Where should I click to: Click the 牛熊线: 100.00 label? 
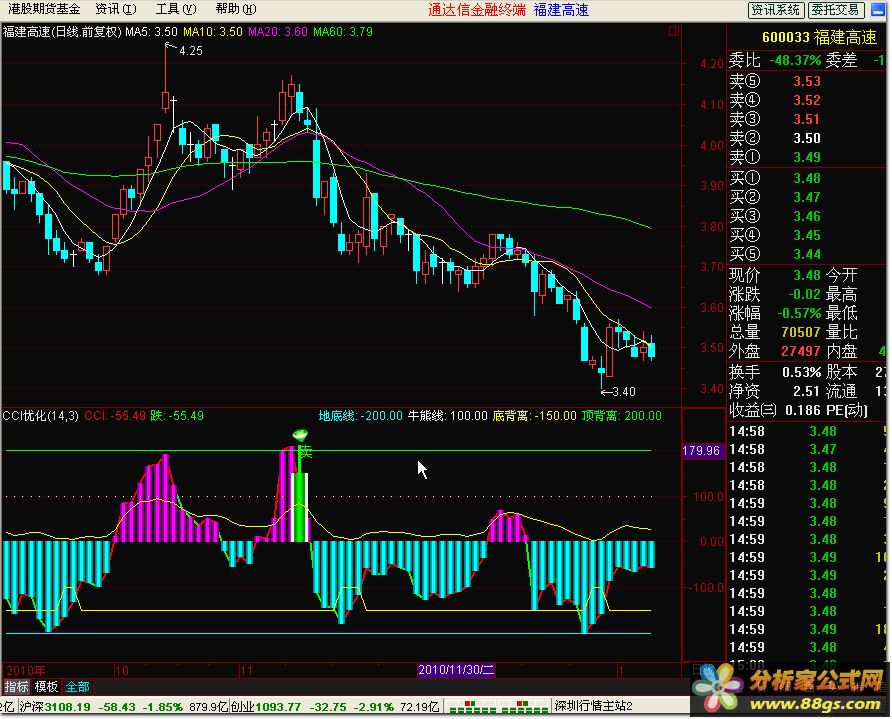coord(448,416)
